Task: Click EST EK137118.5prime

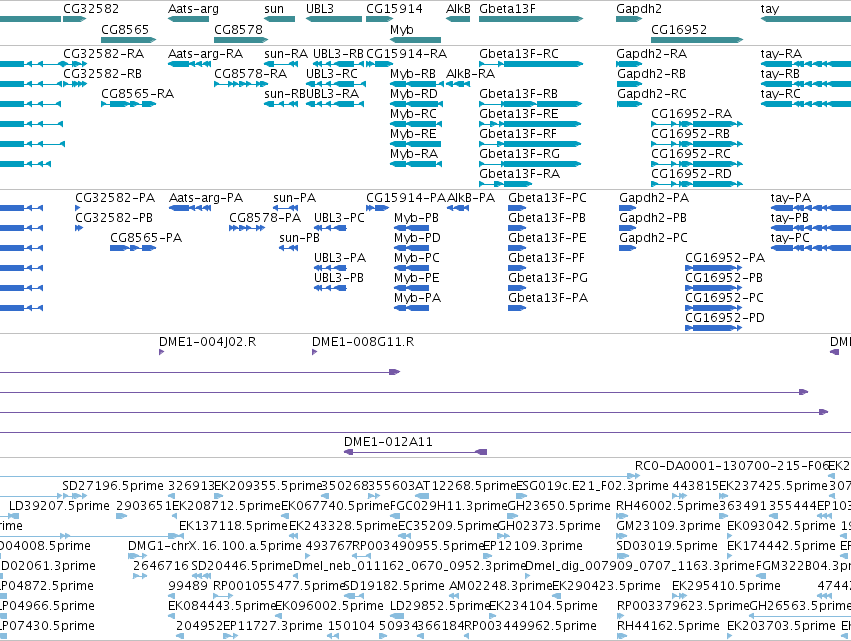Action: click(x=183, y=536)
